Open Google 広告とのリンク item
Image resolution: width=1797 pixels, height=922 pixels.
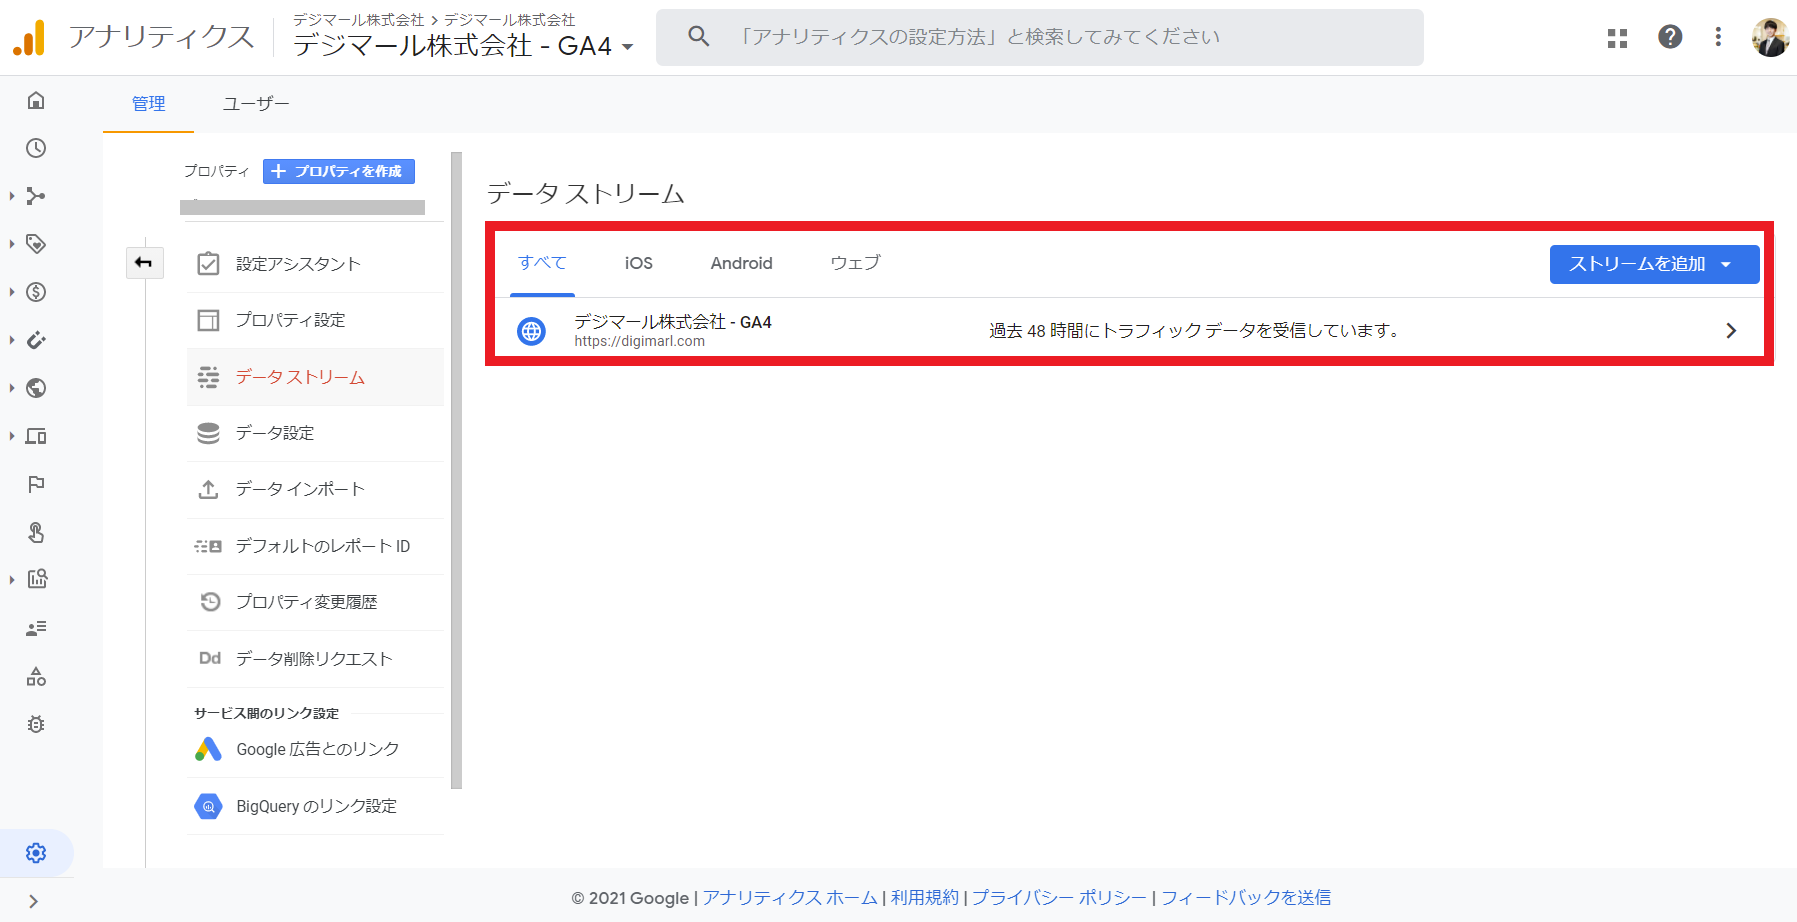coord(315,749)
